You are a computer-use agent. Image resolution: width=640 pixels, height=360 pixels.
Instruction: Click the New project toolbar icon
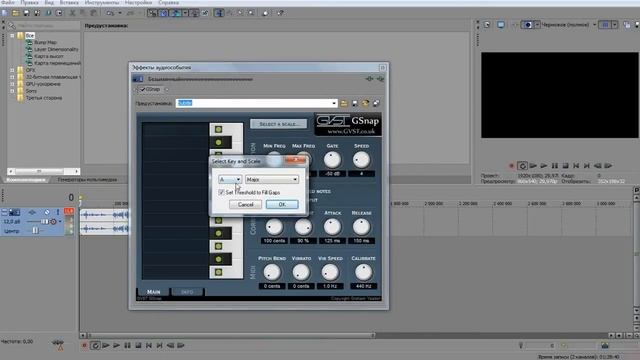[x=4, y=13]
